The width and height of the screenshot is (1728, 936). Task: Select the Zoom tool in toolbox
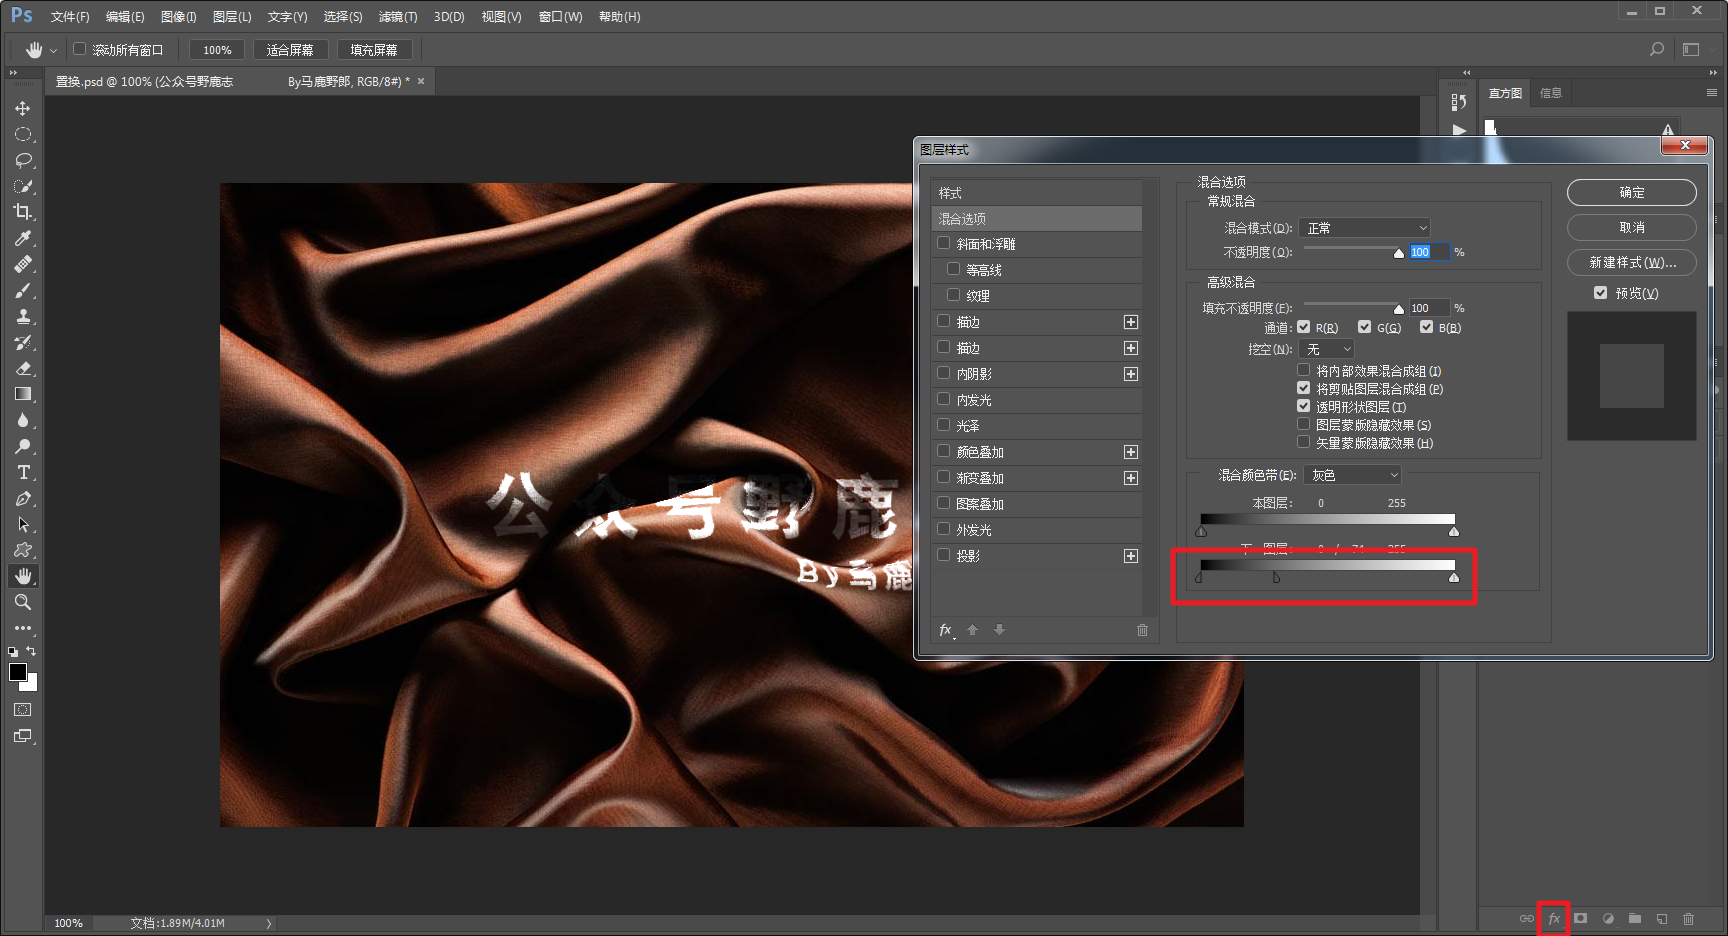pyautogui.click(x=23, y=602)
